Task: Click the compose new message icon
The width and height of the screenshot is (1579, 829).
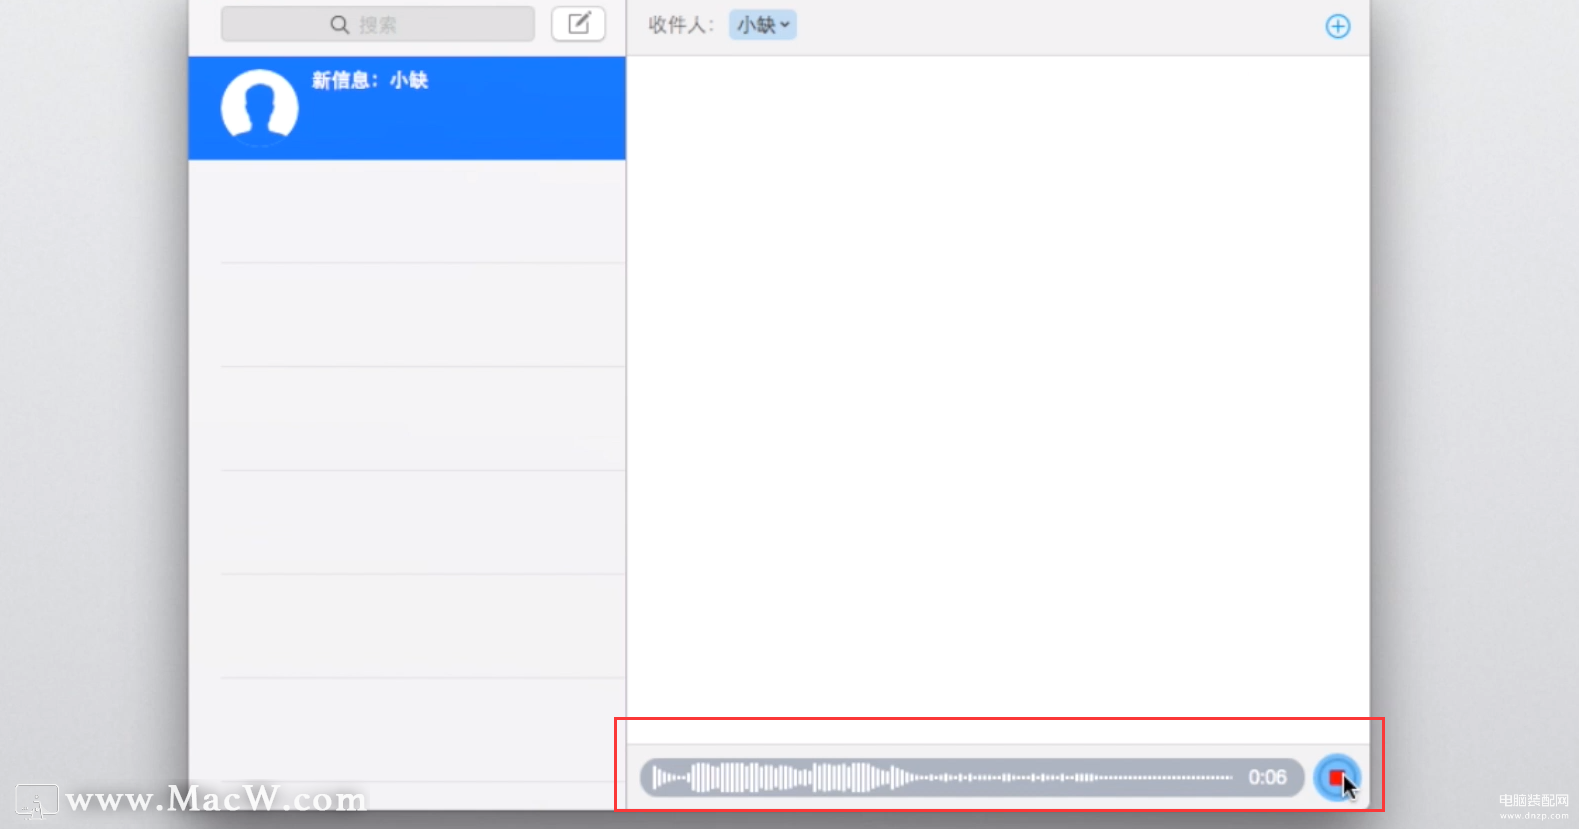Action: click(x=579, y=24)
